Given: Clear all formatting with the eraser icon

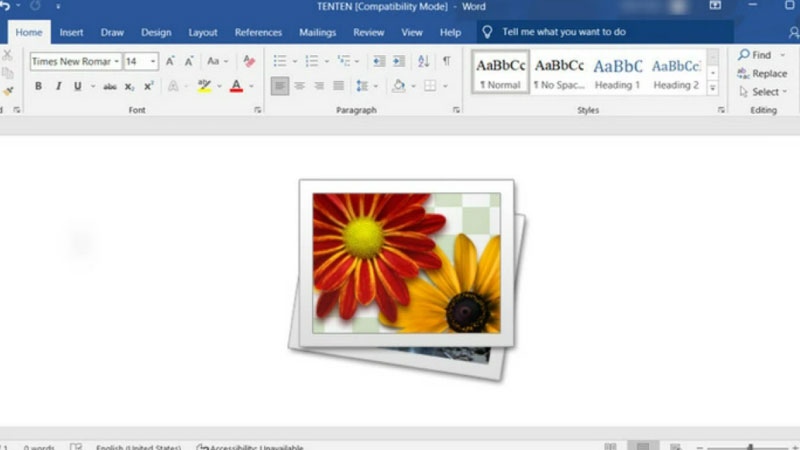Looking at the screenshot, I should (x=249, y=61).
